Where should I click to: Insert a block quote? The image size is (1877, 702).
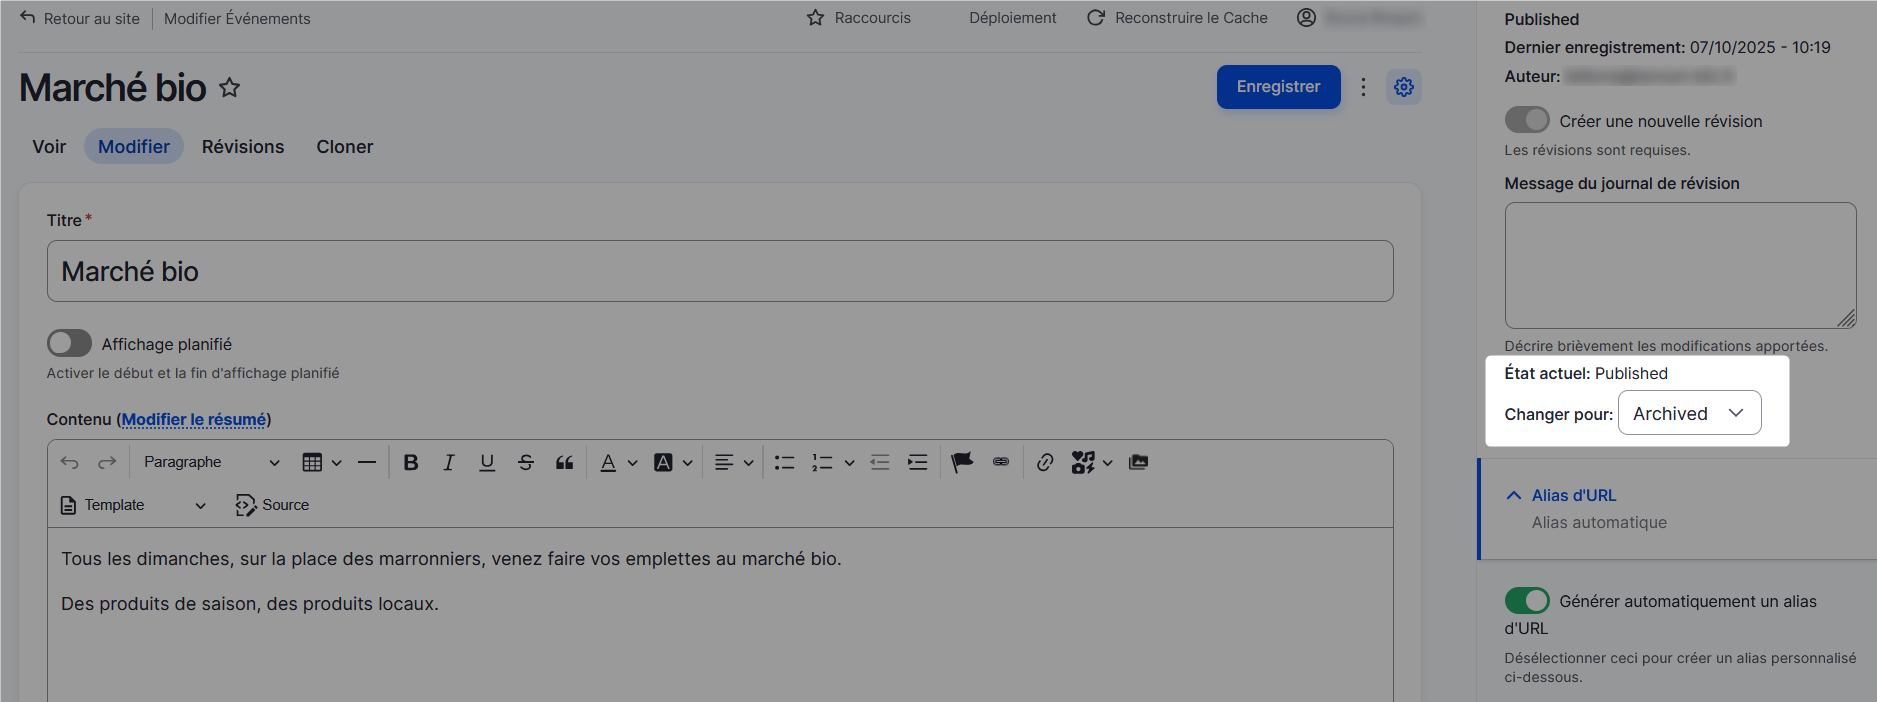point(564,462)
